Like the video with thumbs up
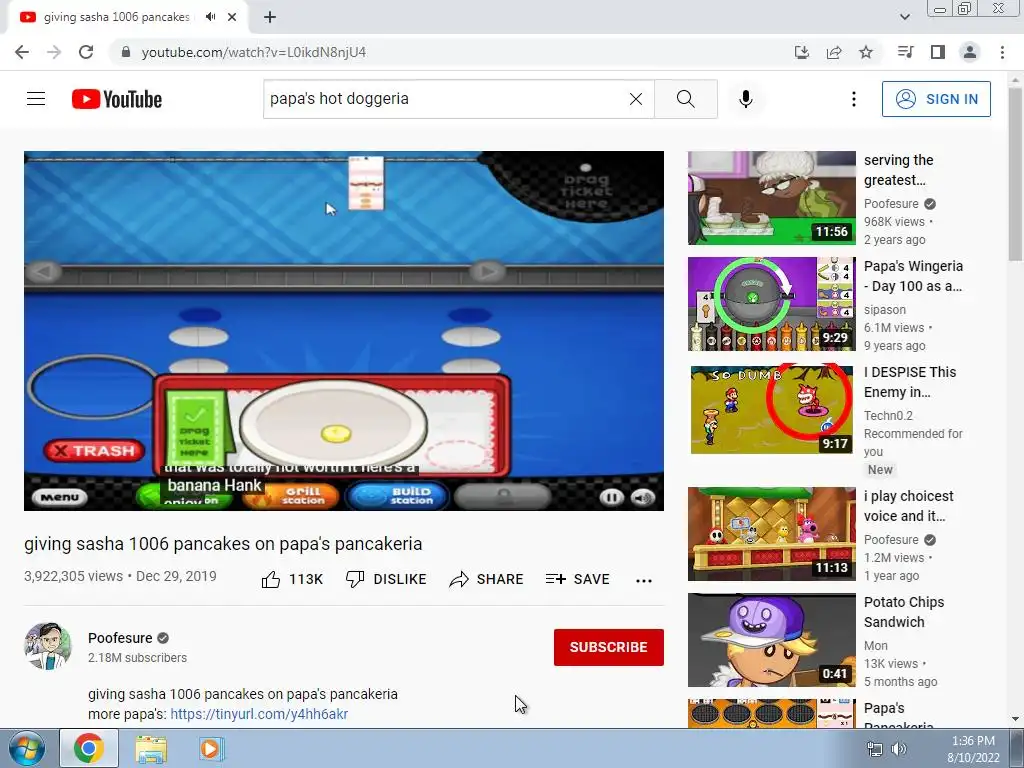 [292, 579]
